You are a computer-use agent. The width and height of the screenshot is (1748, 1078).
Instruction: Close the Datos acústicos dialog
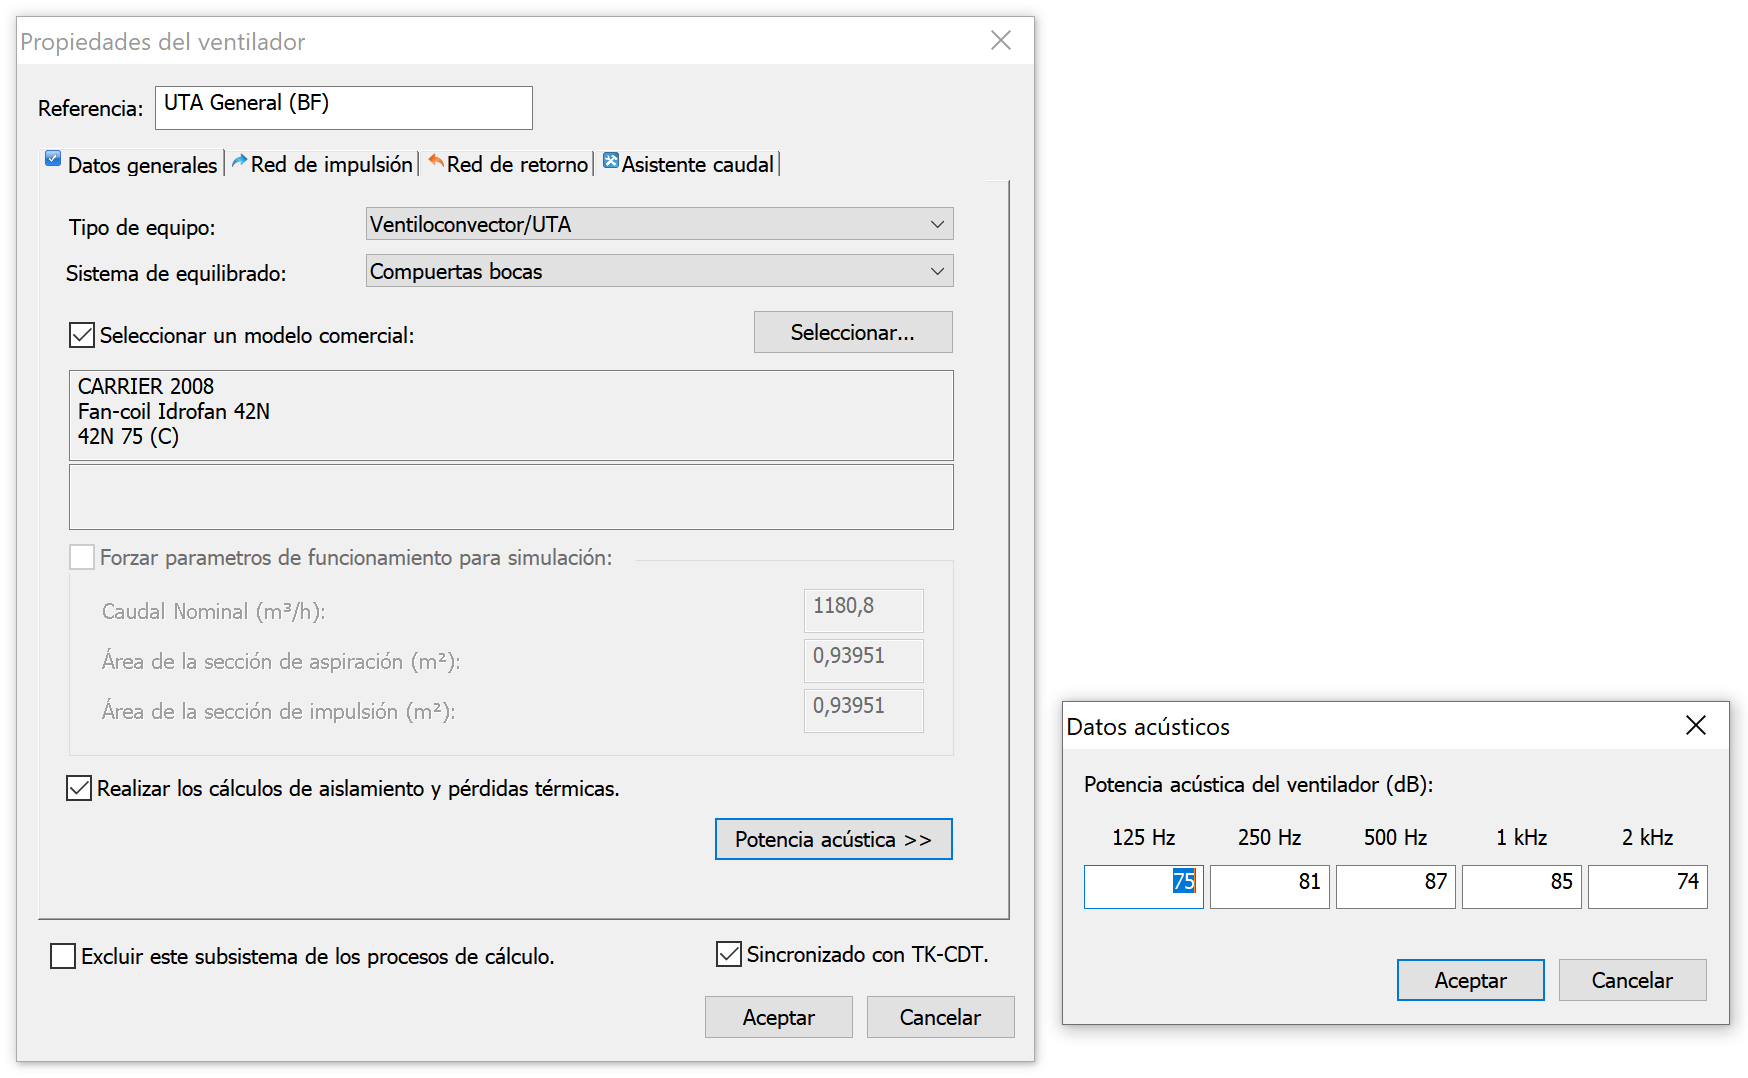point(1696,725)
